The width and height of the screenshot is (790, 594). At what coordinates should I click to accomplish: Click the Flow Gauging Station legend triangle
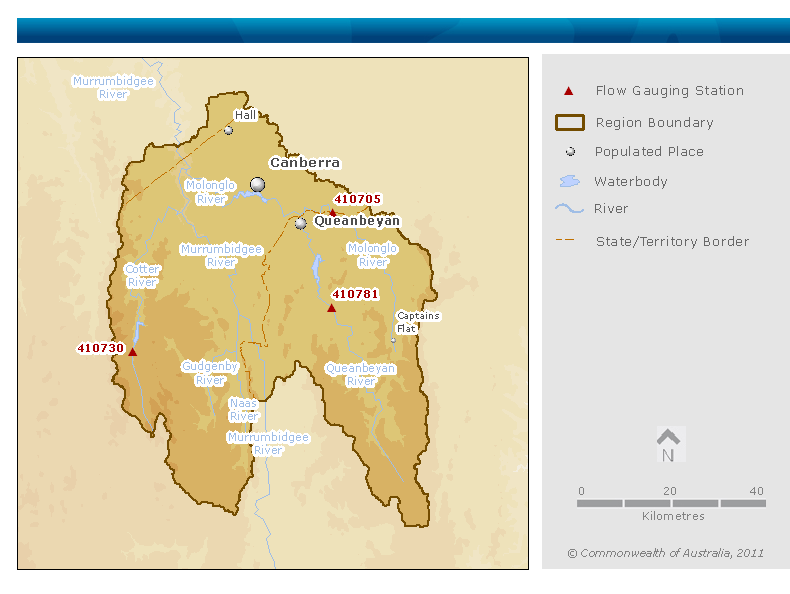(x=569, y=91)
